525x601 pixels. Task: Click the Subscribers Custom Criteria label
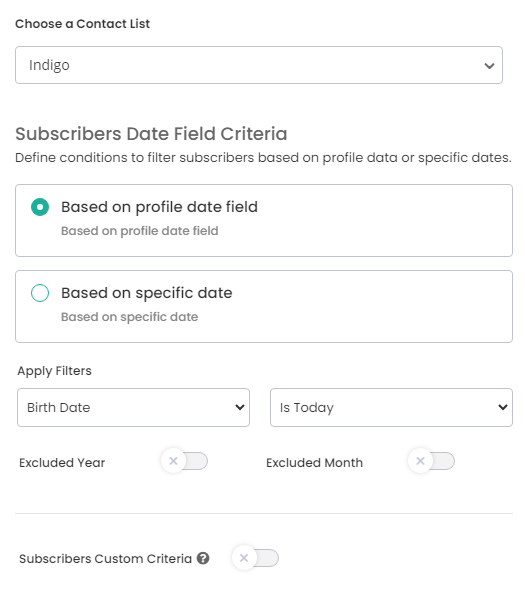point(105,558)
